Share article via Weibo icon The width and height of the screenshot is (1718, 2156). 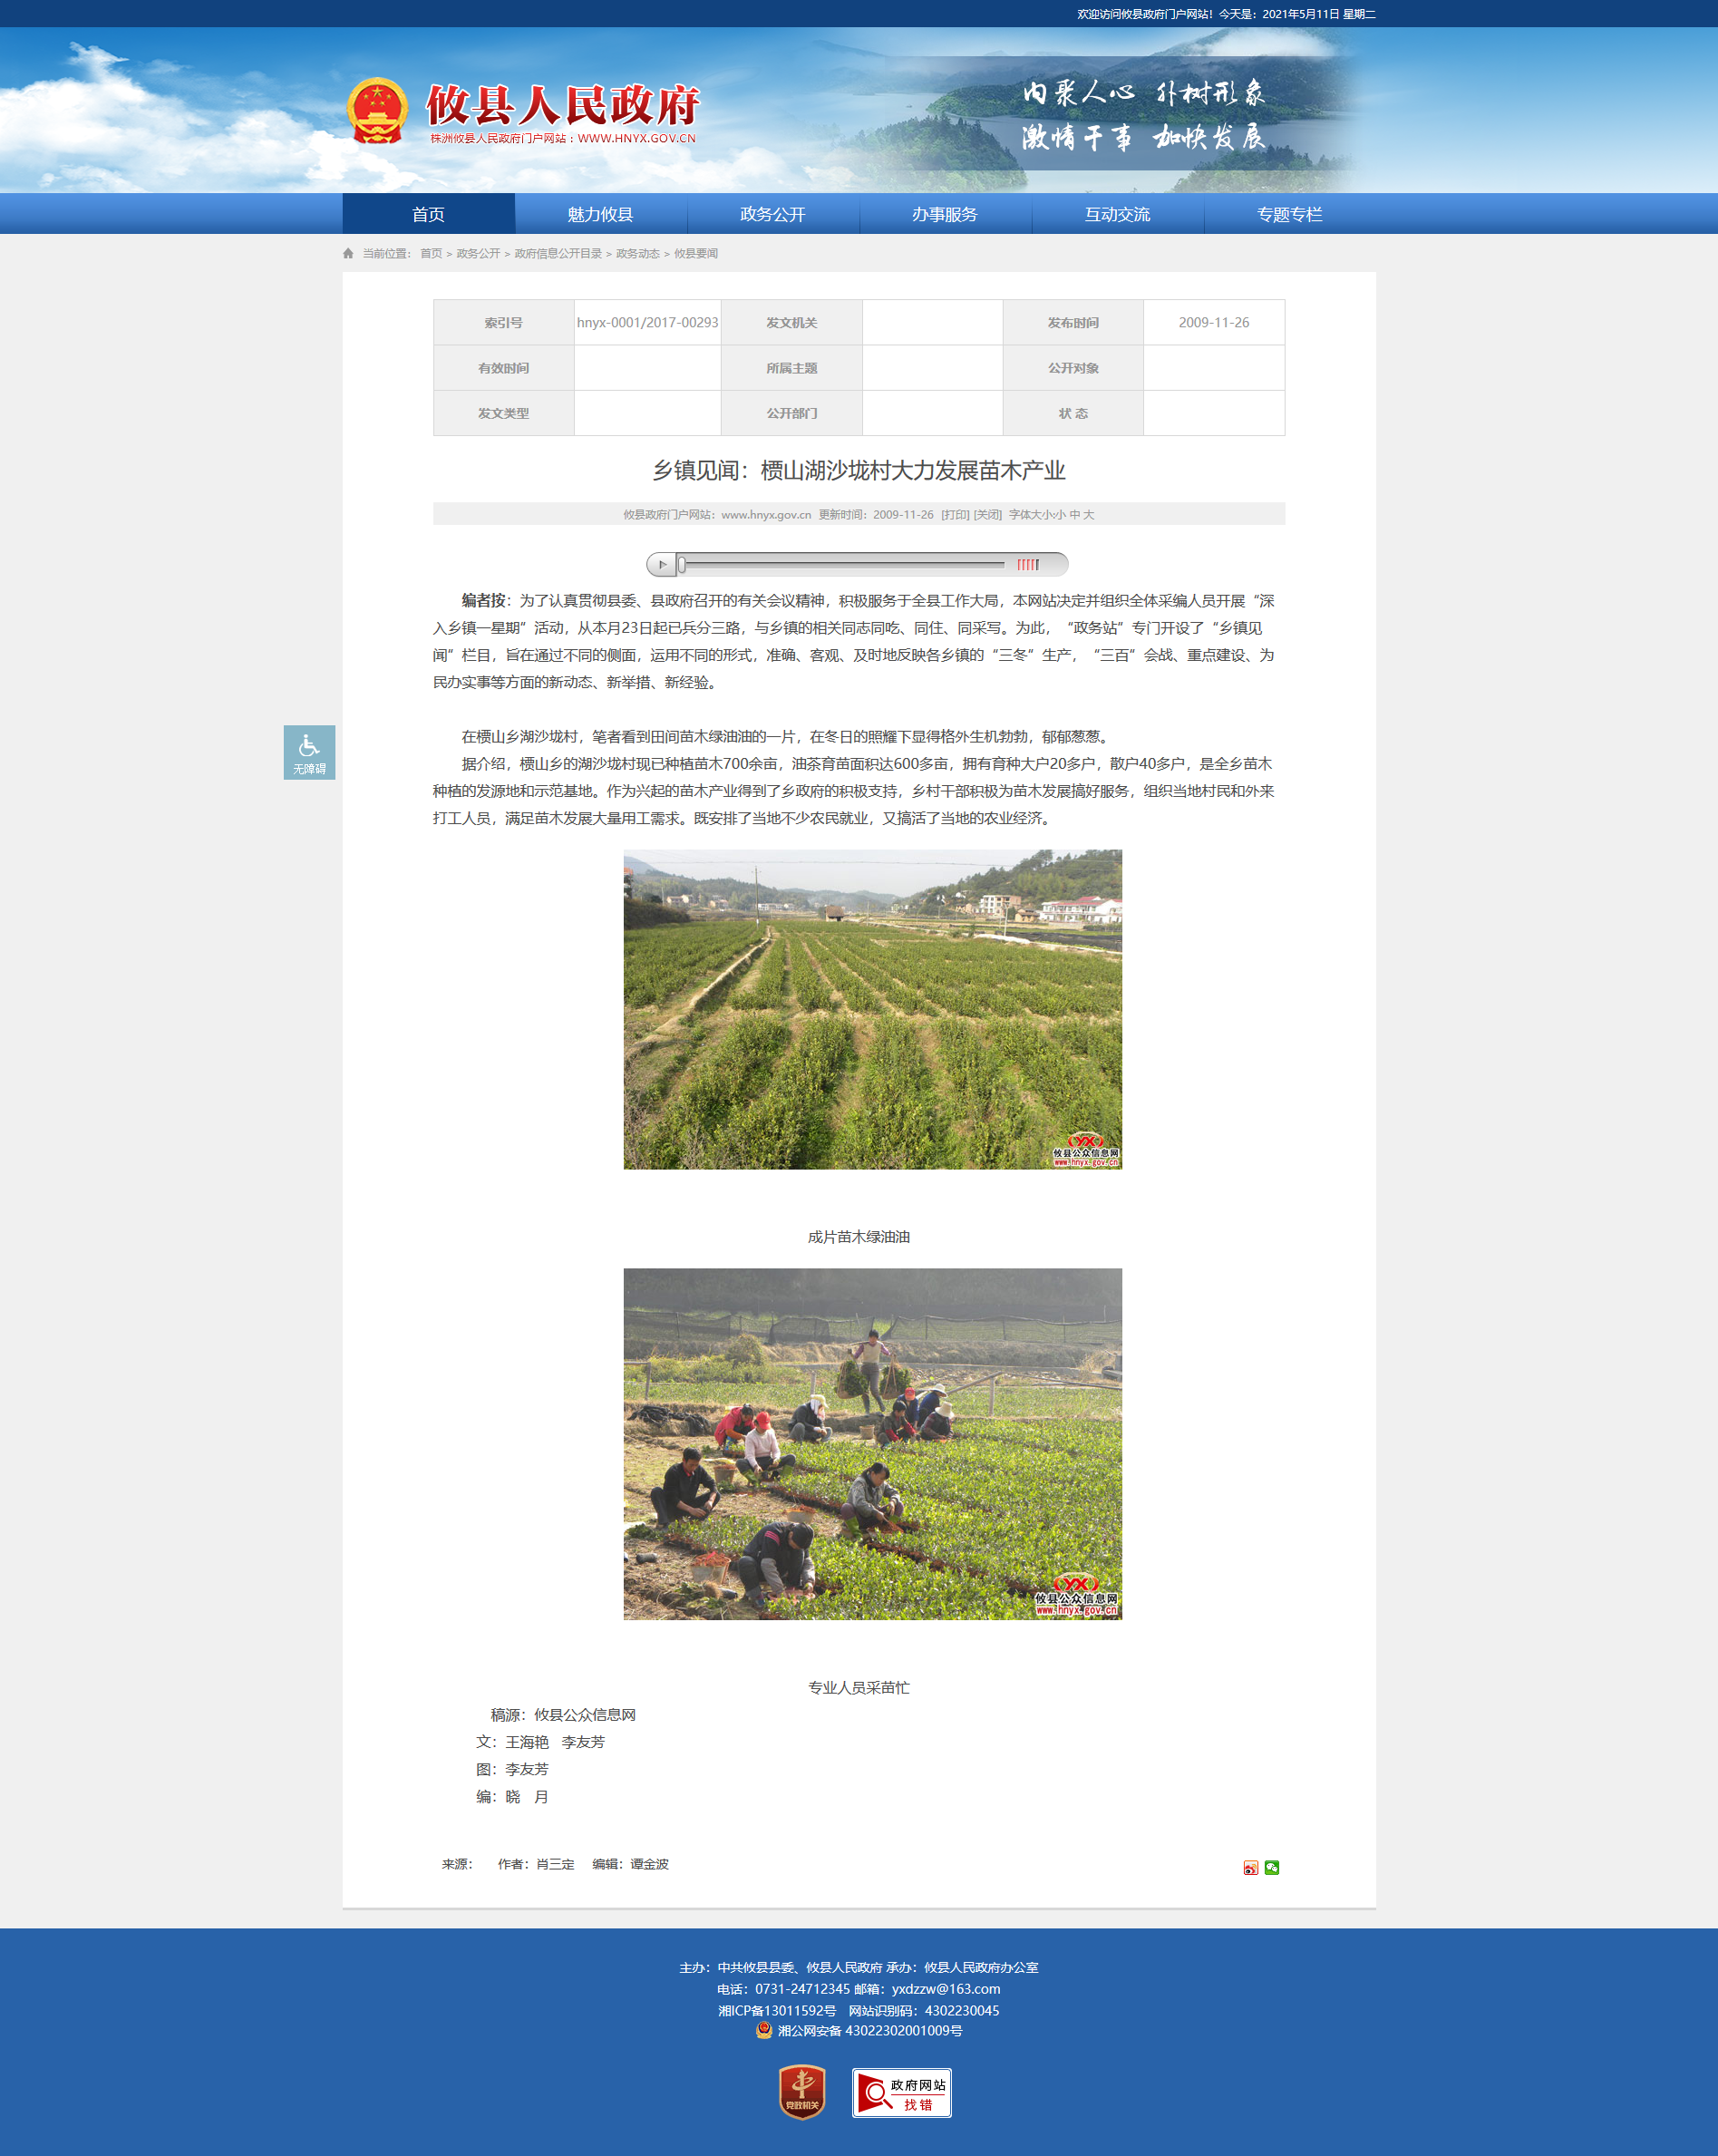(x=1250, y=1867)
